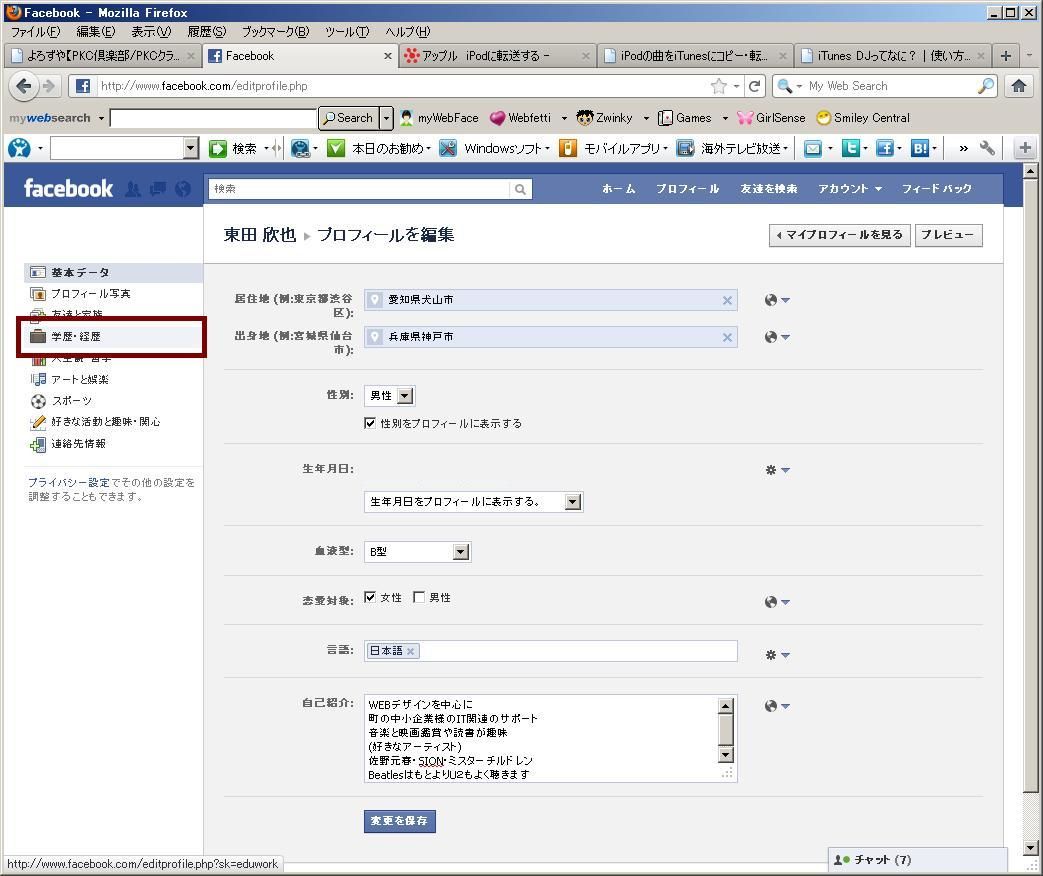Click the マイプロフィールを見る button
The height and width of the screenshot is (876, 1043).
point(839,235)
